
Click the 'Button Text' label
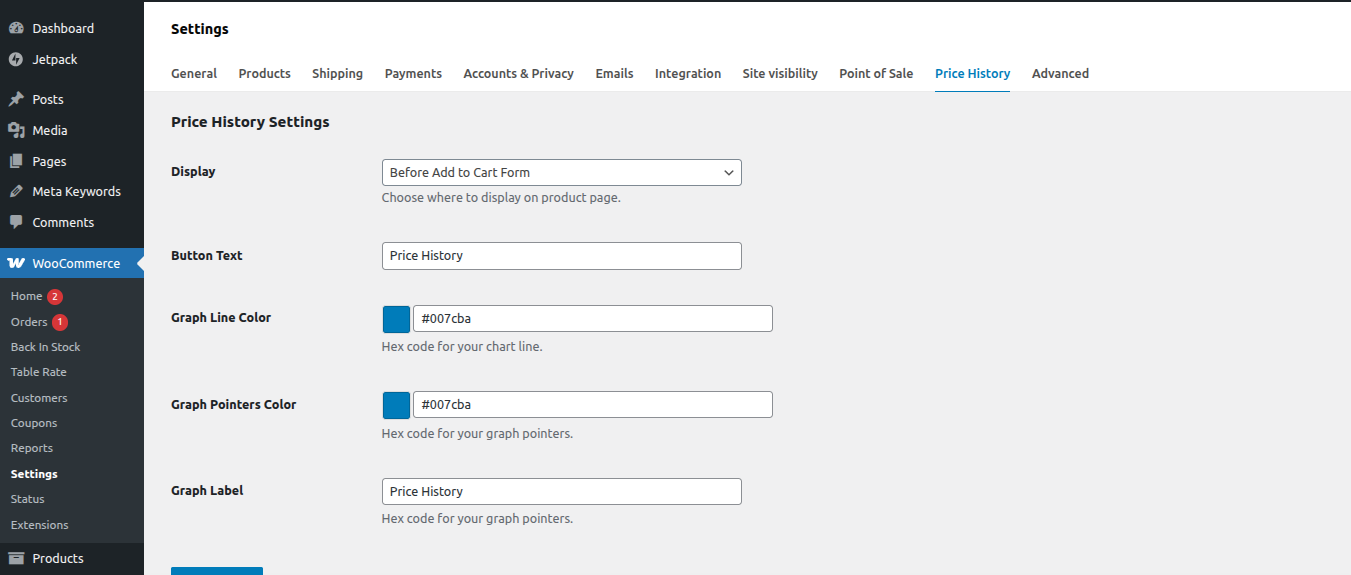207,256
